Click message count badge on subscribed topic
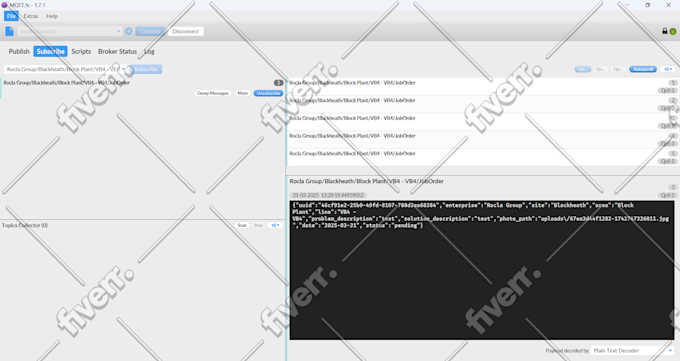The height and width of the screenshot is (361, 680). point(278,82)
